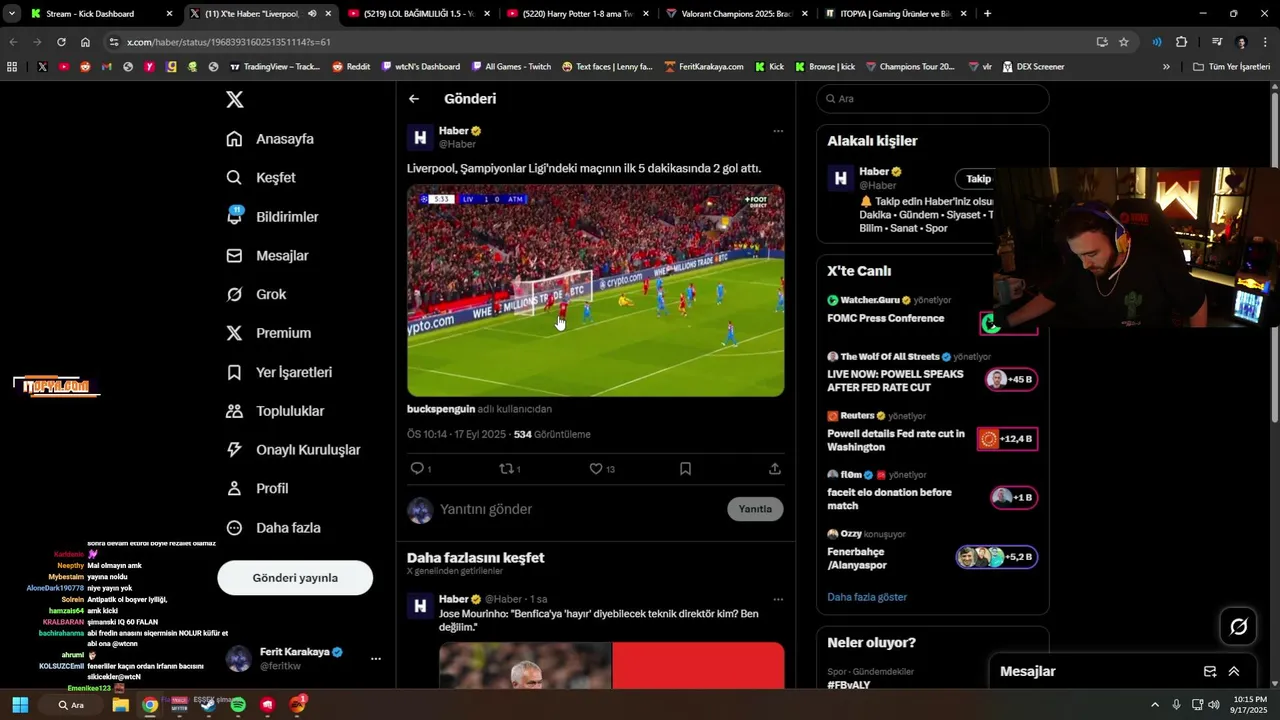Screen dimensions: 1280x720
Task: Click the repost icon under the post
Action: click(x=507, y=468)
